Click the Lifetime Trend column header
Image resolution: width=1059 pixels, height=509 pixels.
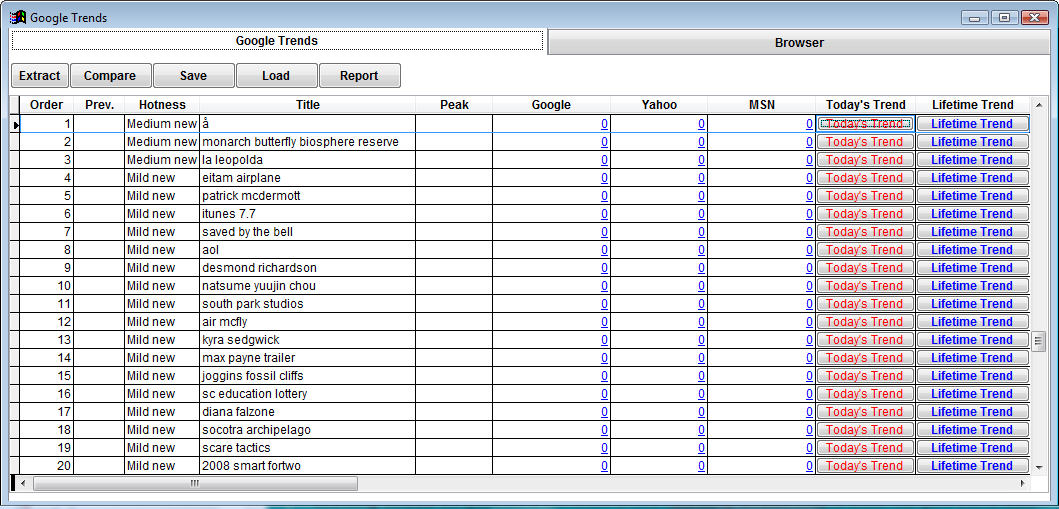[973, 105]
